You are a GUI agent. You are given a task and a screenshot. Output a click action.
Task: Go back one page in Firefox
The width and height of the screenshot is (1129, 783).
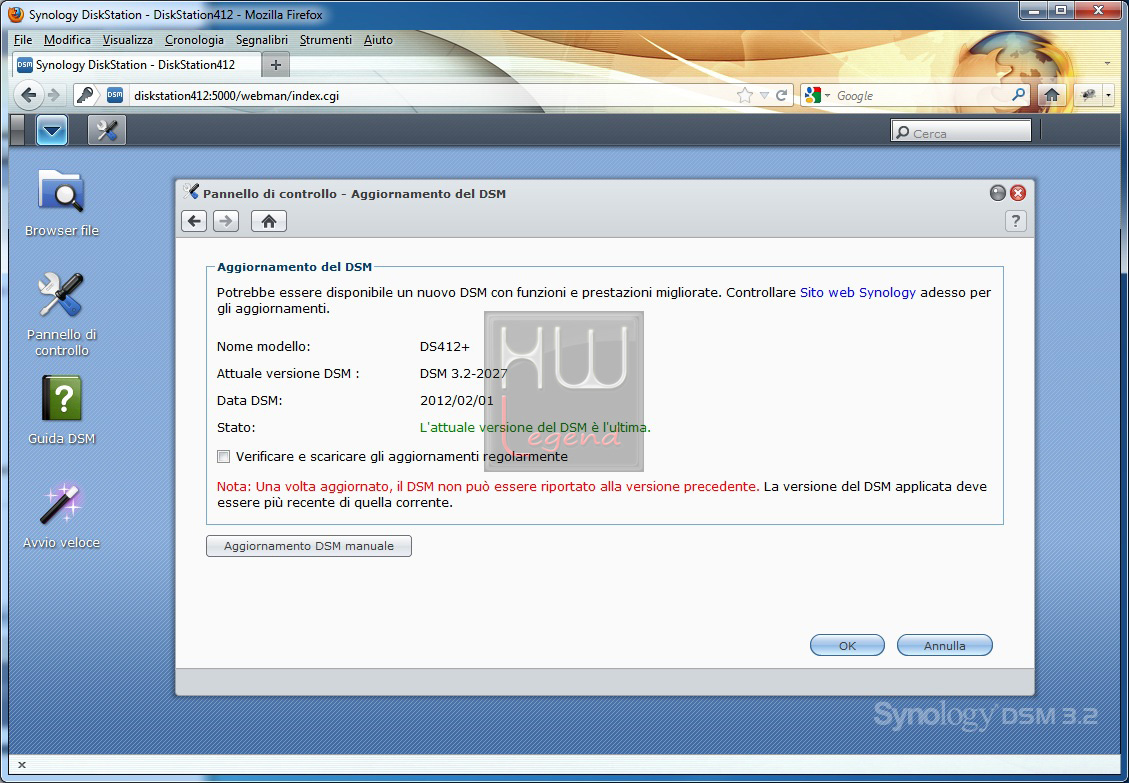click(28, 95)
